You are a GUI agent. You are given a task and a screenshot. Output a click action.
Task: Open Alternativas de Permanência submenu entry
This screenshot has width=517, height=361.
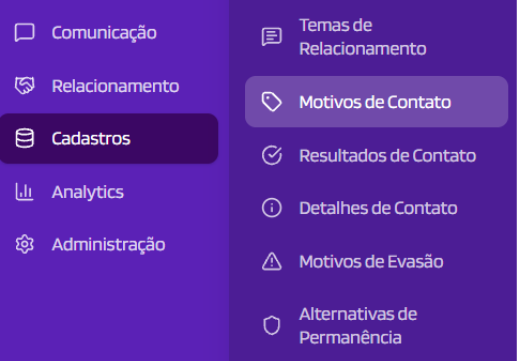(x=358, y=326)
